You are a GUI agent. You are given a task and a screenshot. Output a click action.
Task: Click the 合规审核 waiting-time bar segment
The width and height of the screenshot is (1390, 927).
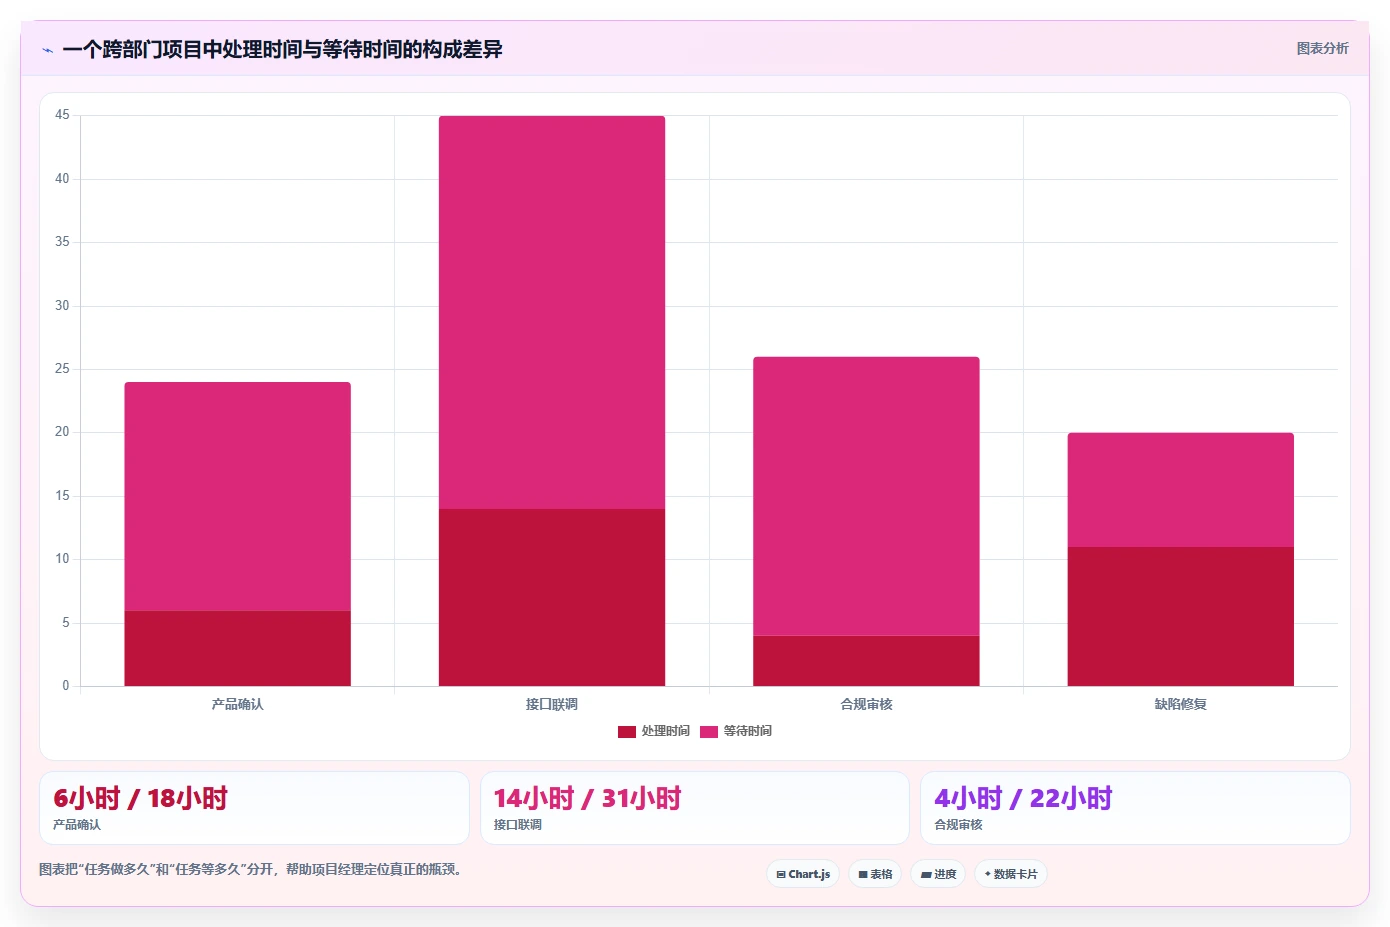(866, 496)
